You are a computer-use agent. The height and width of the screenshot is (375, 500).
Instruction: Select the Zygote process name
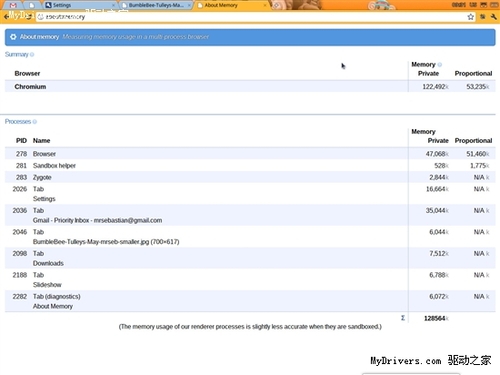[42, 177]
